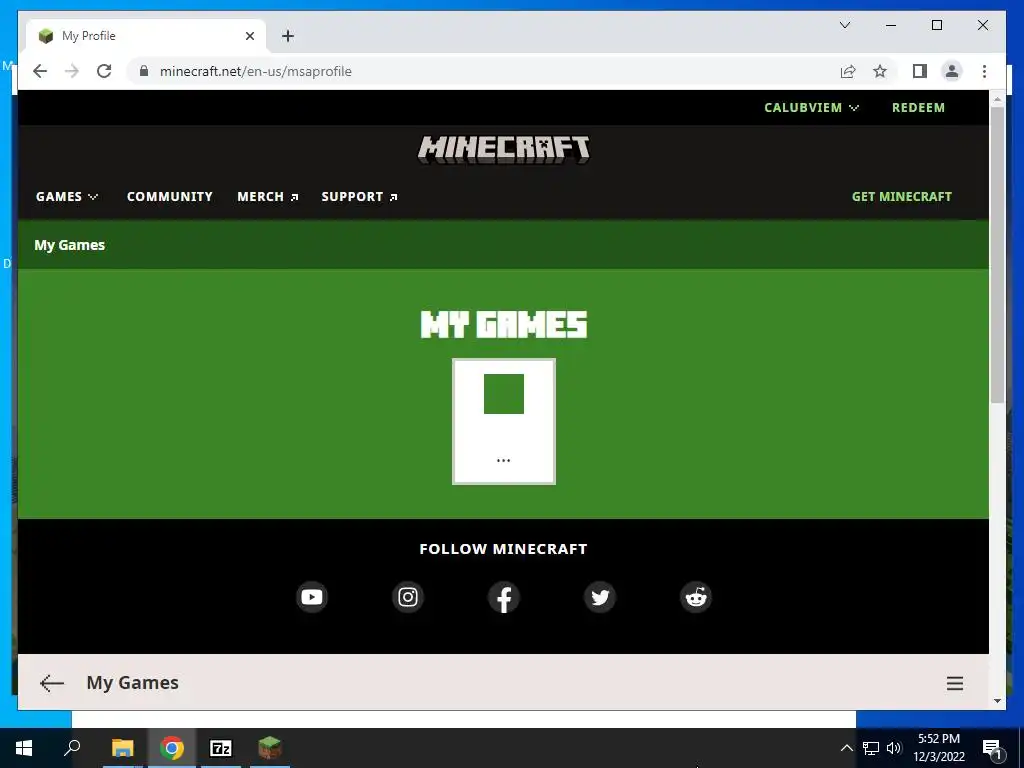Open Chrome side panel icon
The width and height of the screenshot is (1024, 768).
point(920,71)
